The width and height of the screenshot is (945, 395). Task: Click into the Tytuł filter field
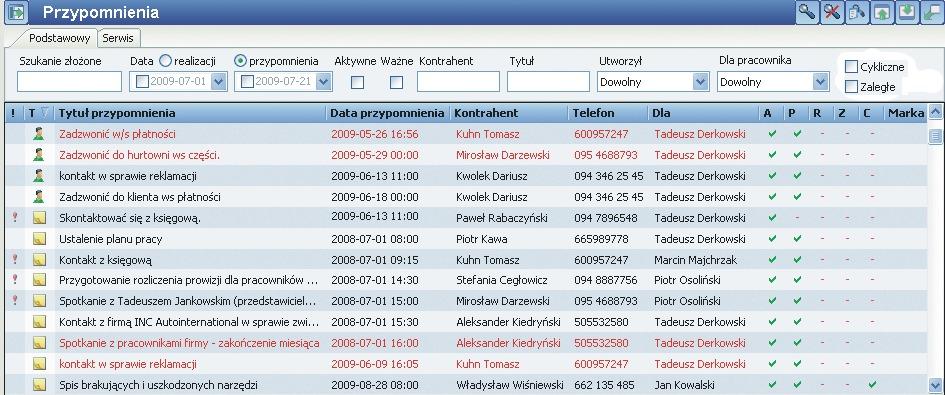coord(548,81)
